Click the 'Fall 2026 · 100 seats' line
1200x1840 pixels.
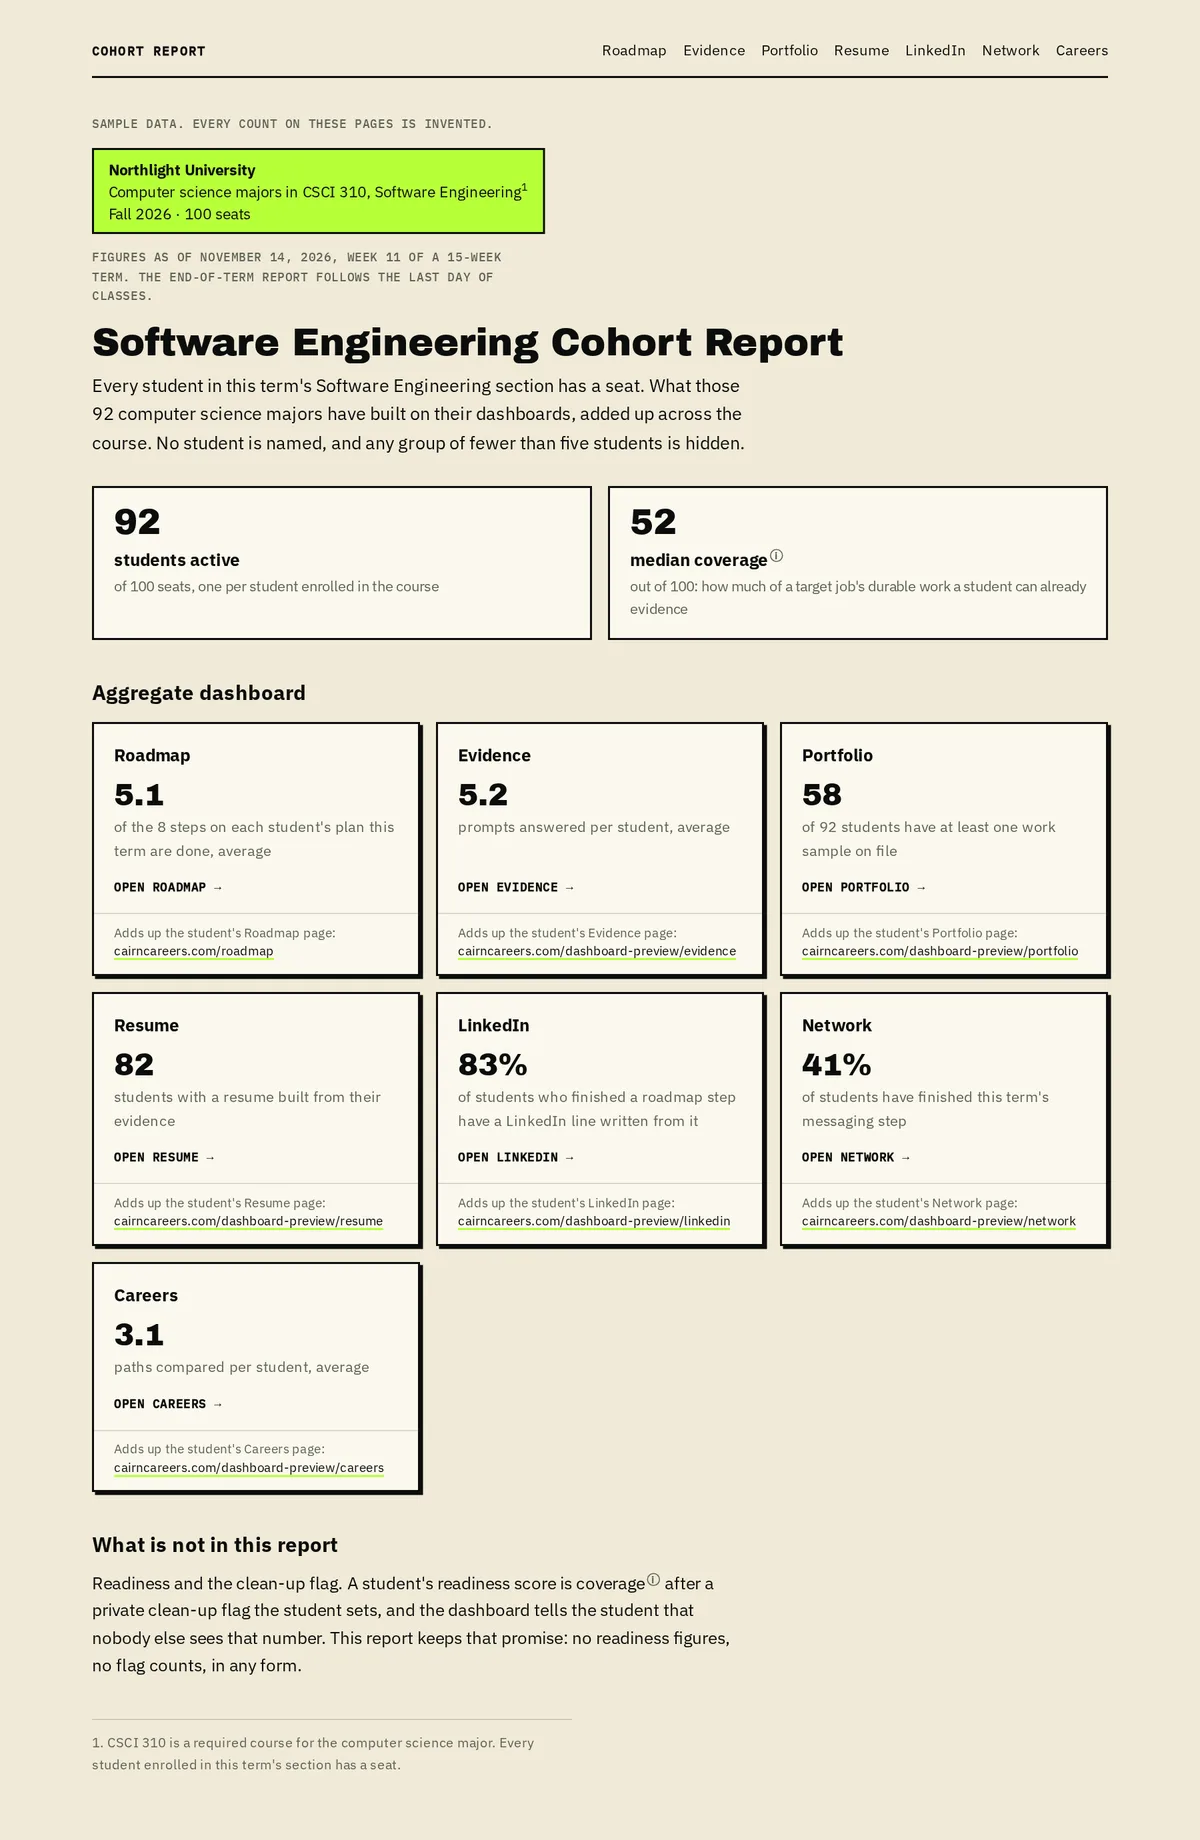(x=179, y=214)
